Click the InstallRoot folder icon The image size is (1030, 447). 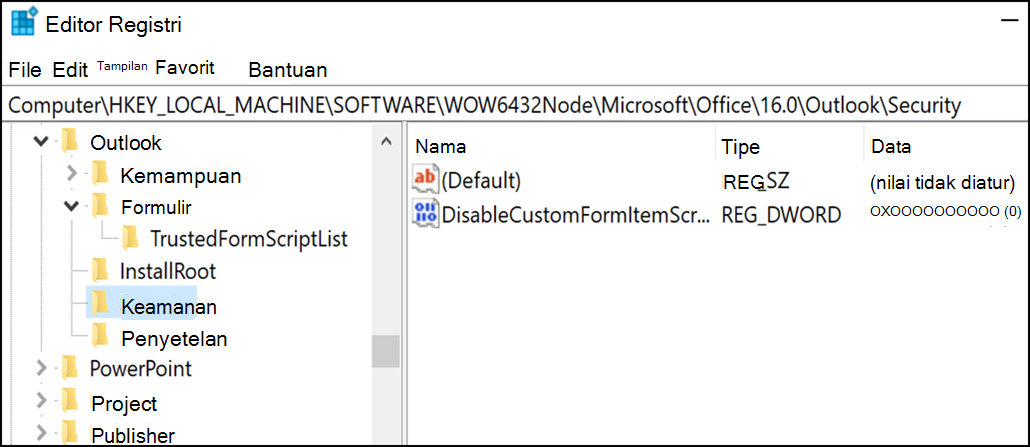click(x=99, y=270)
